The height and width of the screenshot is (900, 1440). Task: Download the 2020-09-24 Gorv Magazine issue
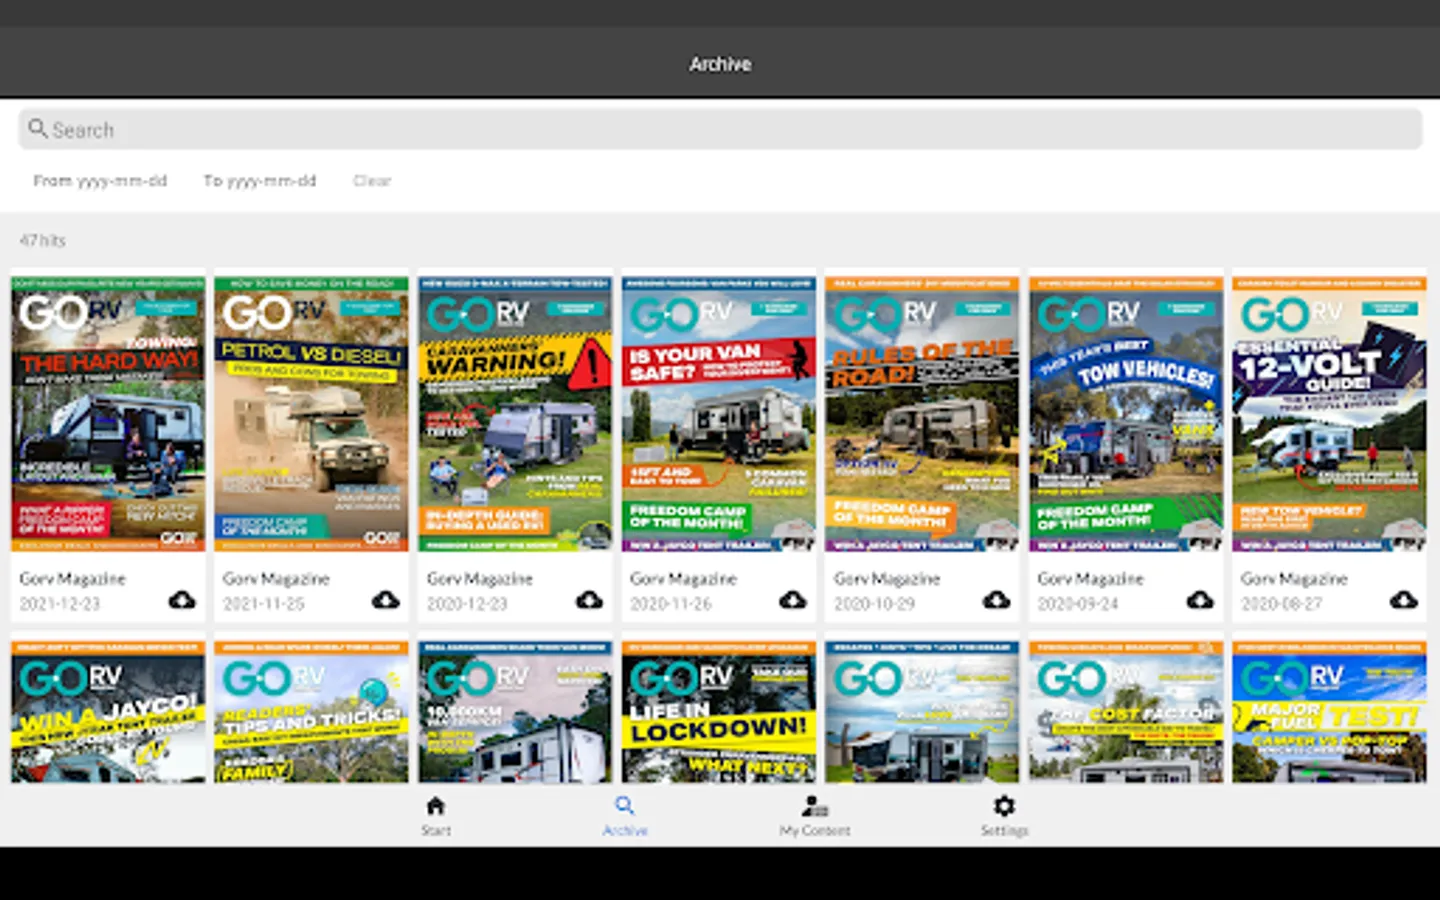1200,600
